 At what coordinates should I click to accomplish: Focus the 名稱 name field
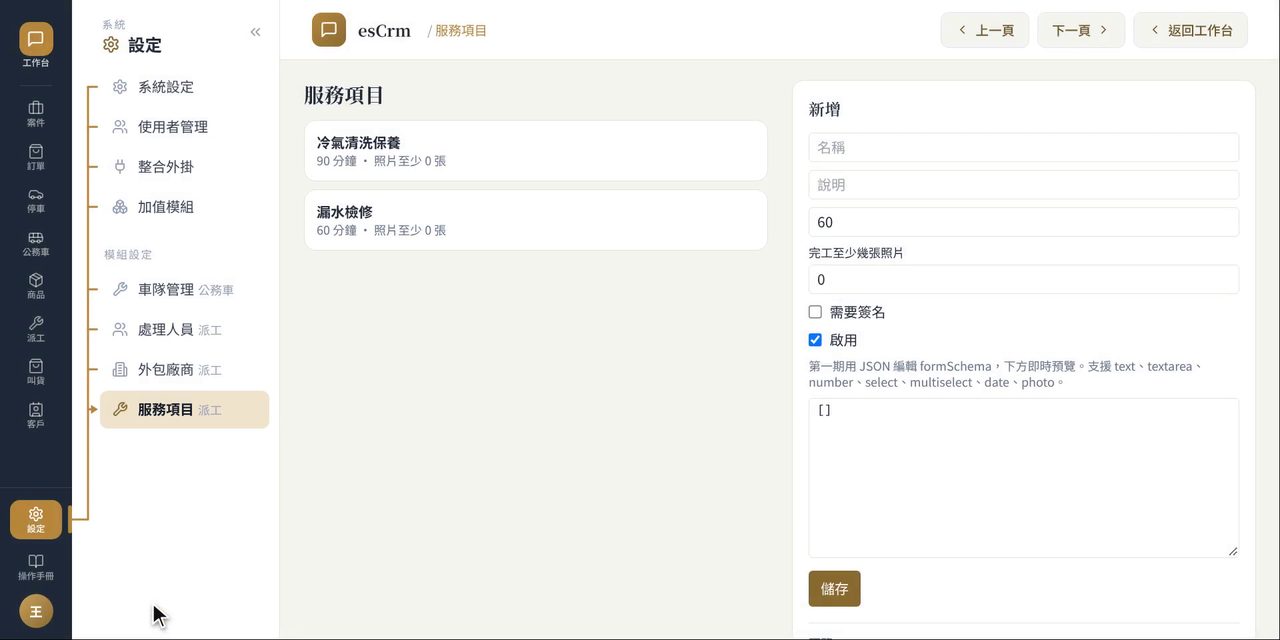coord(1024,147)
